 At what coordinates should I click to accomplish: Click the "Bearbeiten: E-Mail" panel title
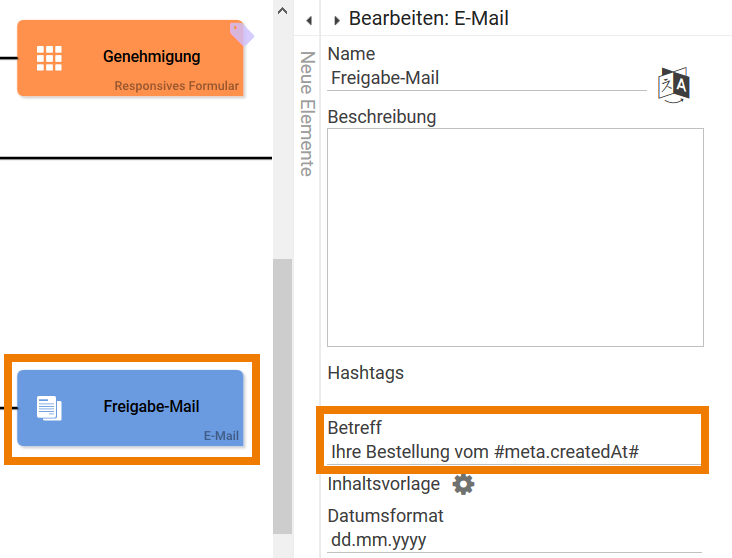(x=429, y=17)
